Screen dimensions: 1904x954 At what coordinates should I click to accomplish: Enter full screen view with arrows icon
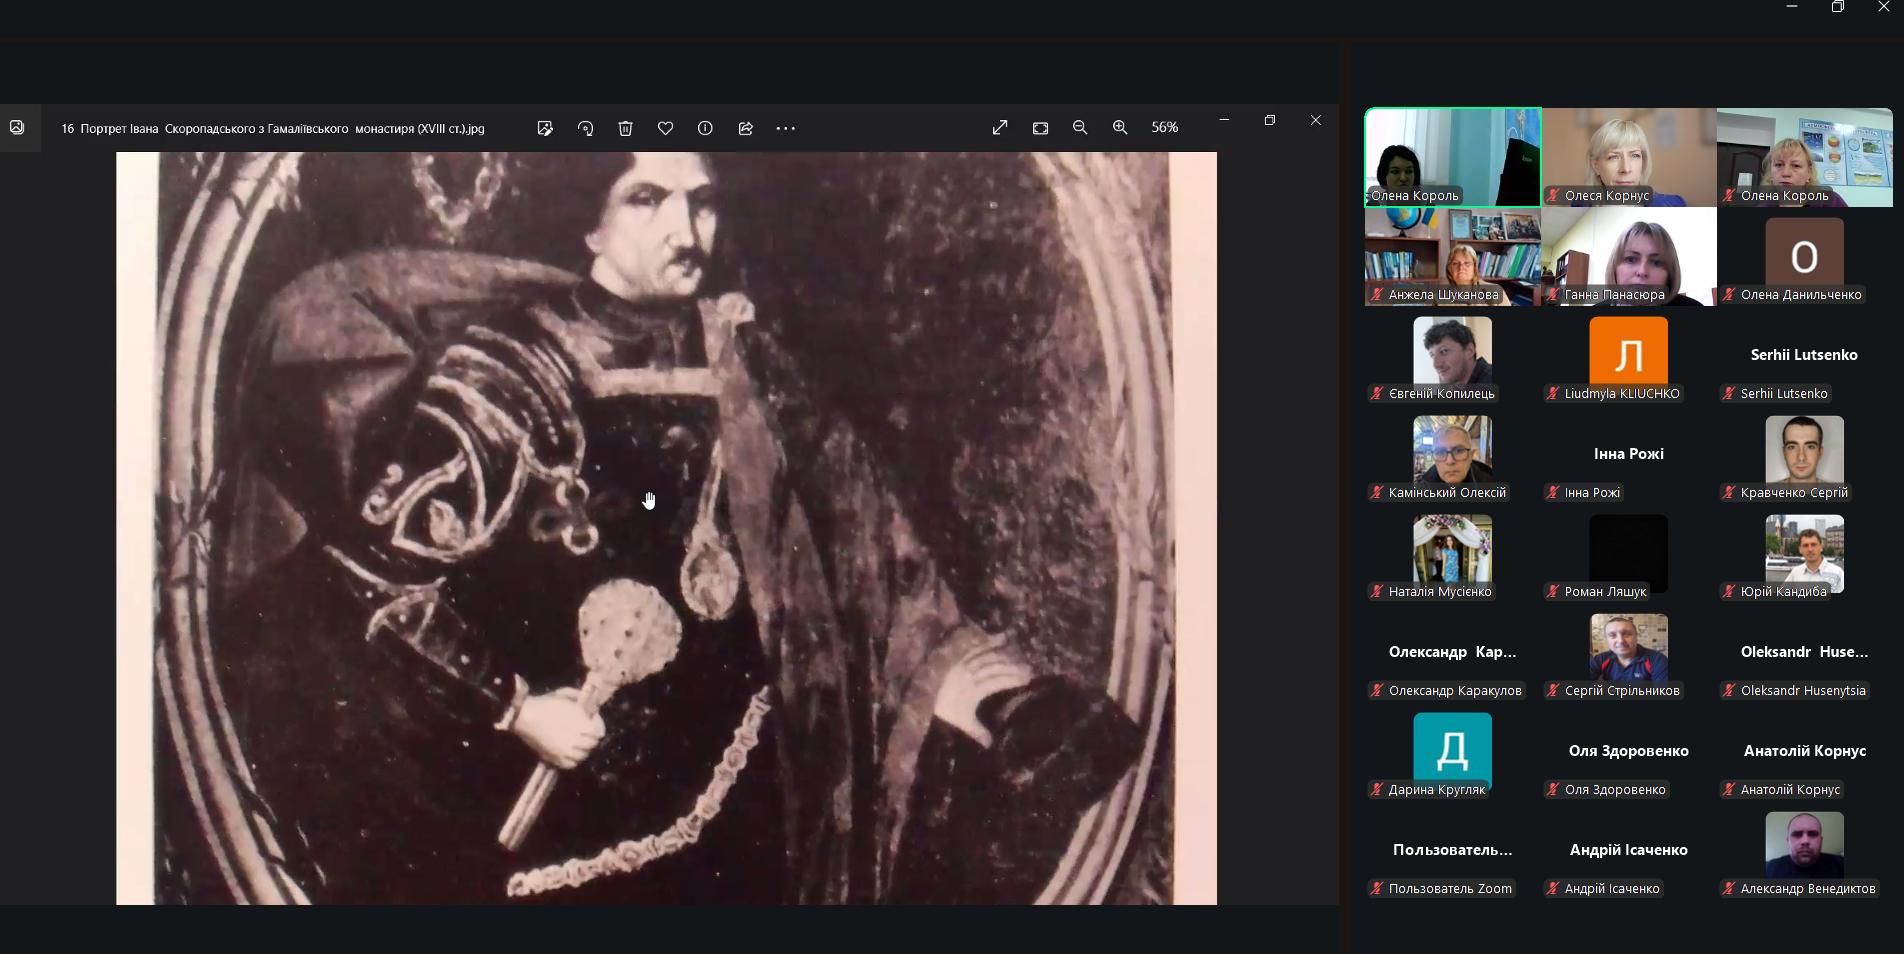coord(1000,128)
